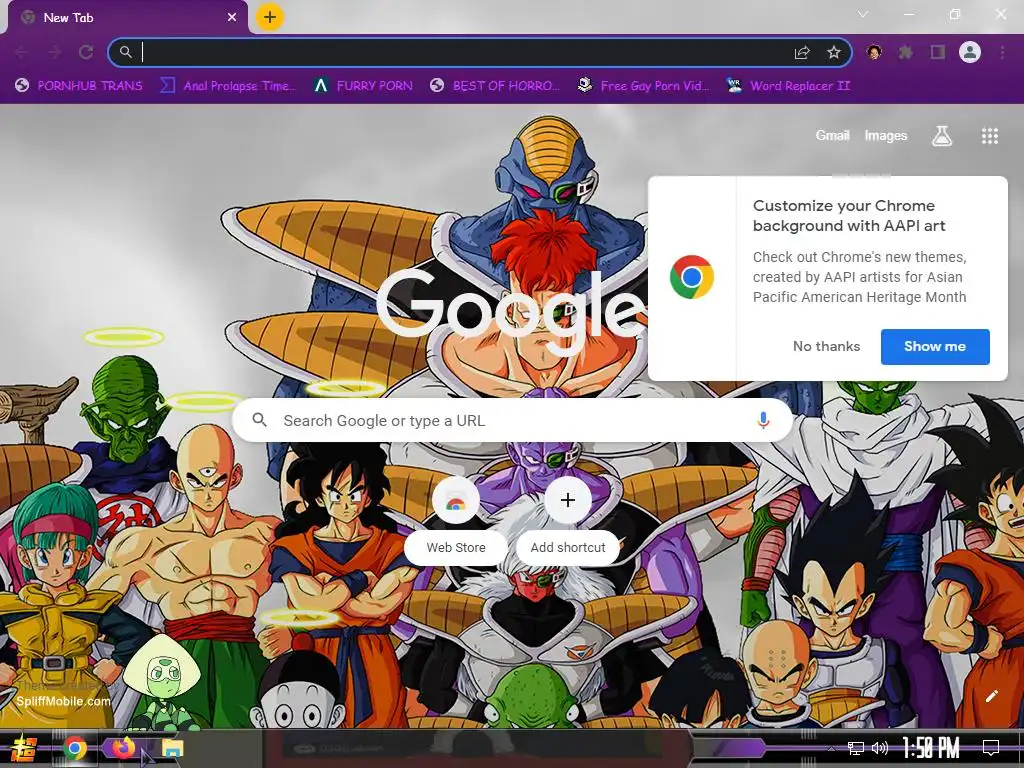The height and width of the screenshot is (768, 1024).
Task: Open a new tab with the yellow plus button
Action: point(270,17)
